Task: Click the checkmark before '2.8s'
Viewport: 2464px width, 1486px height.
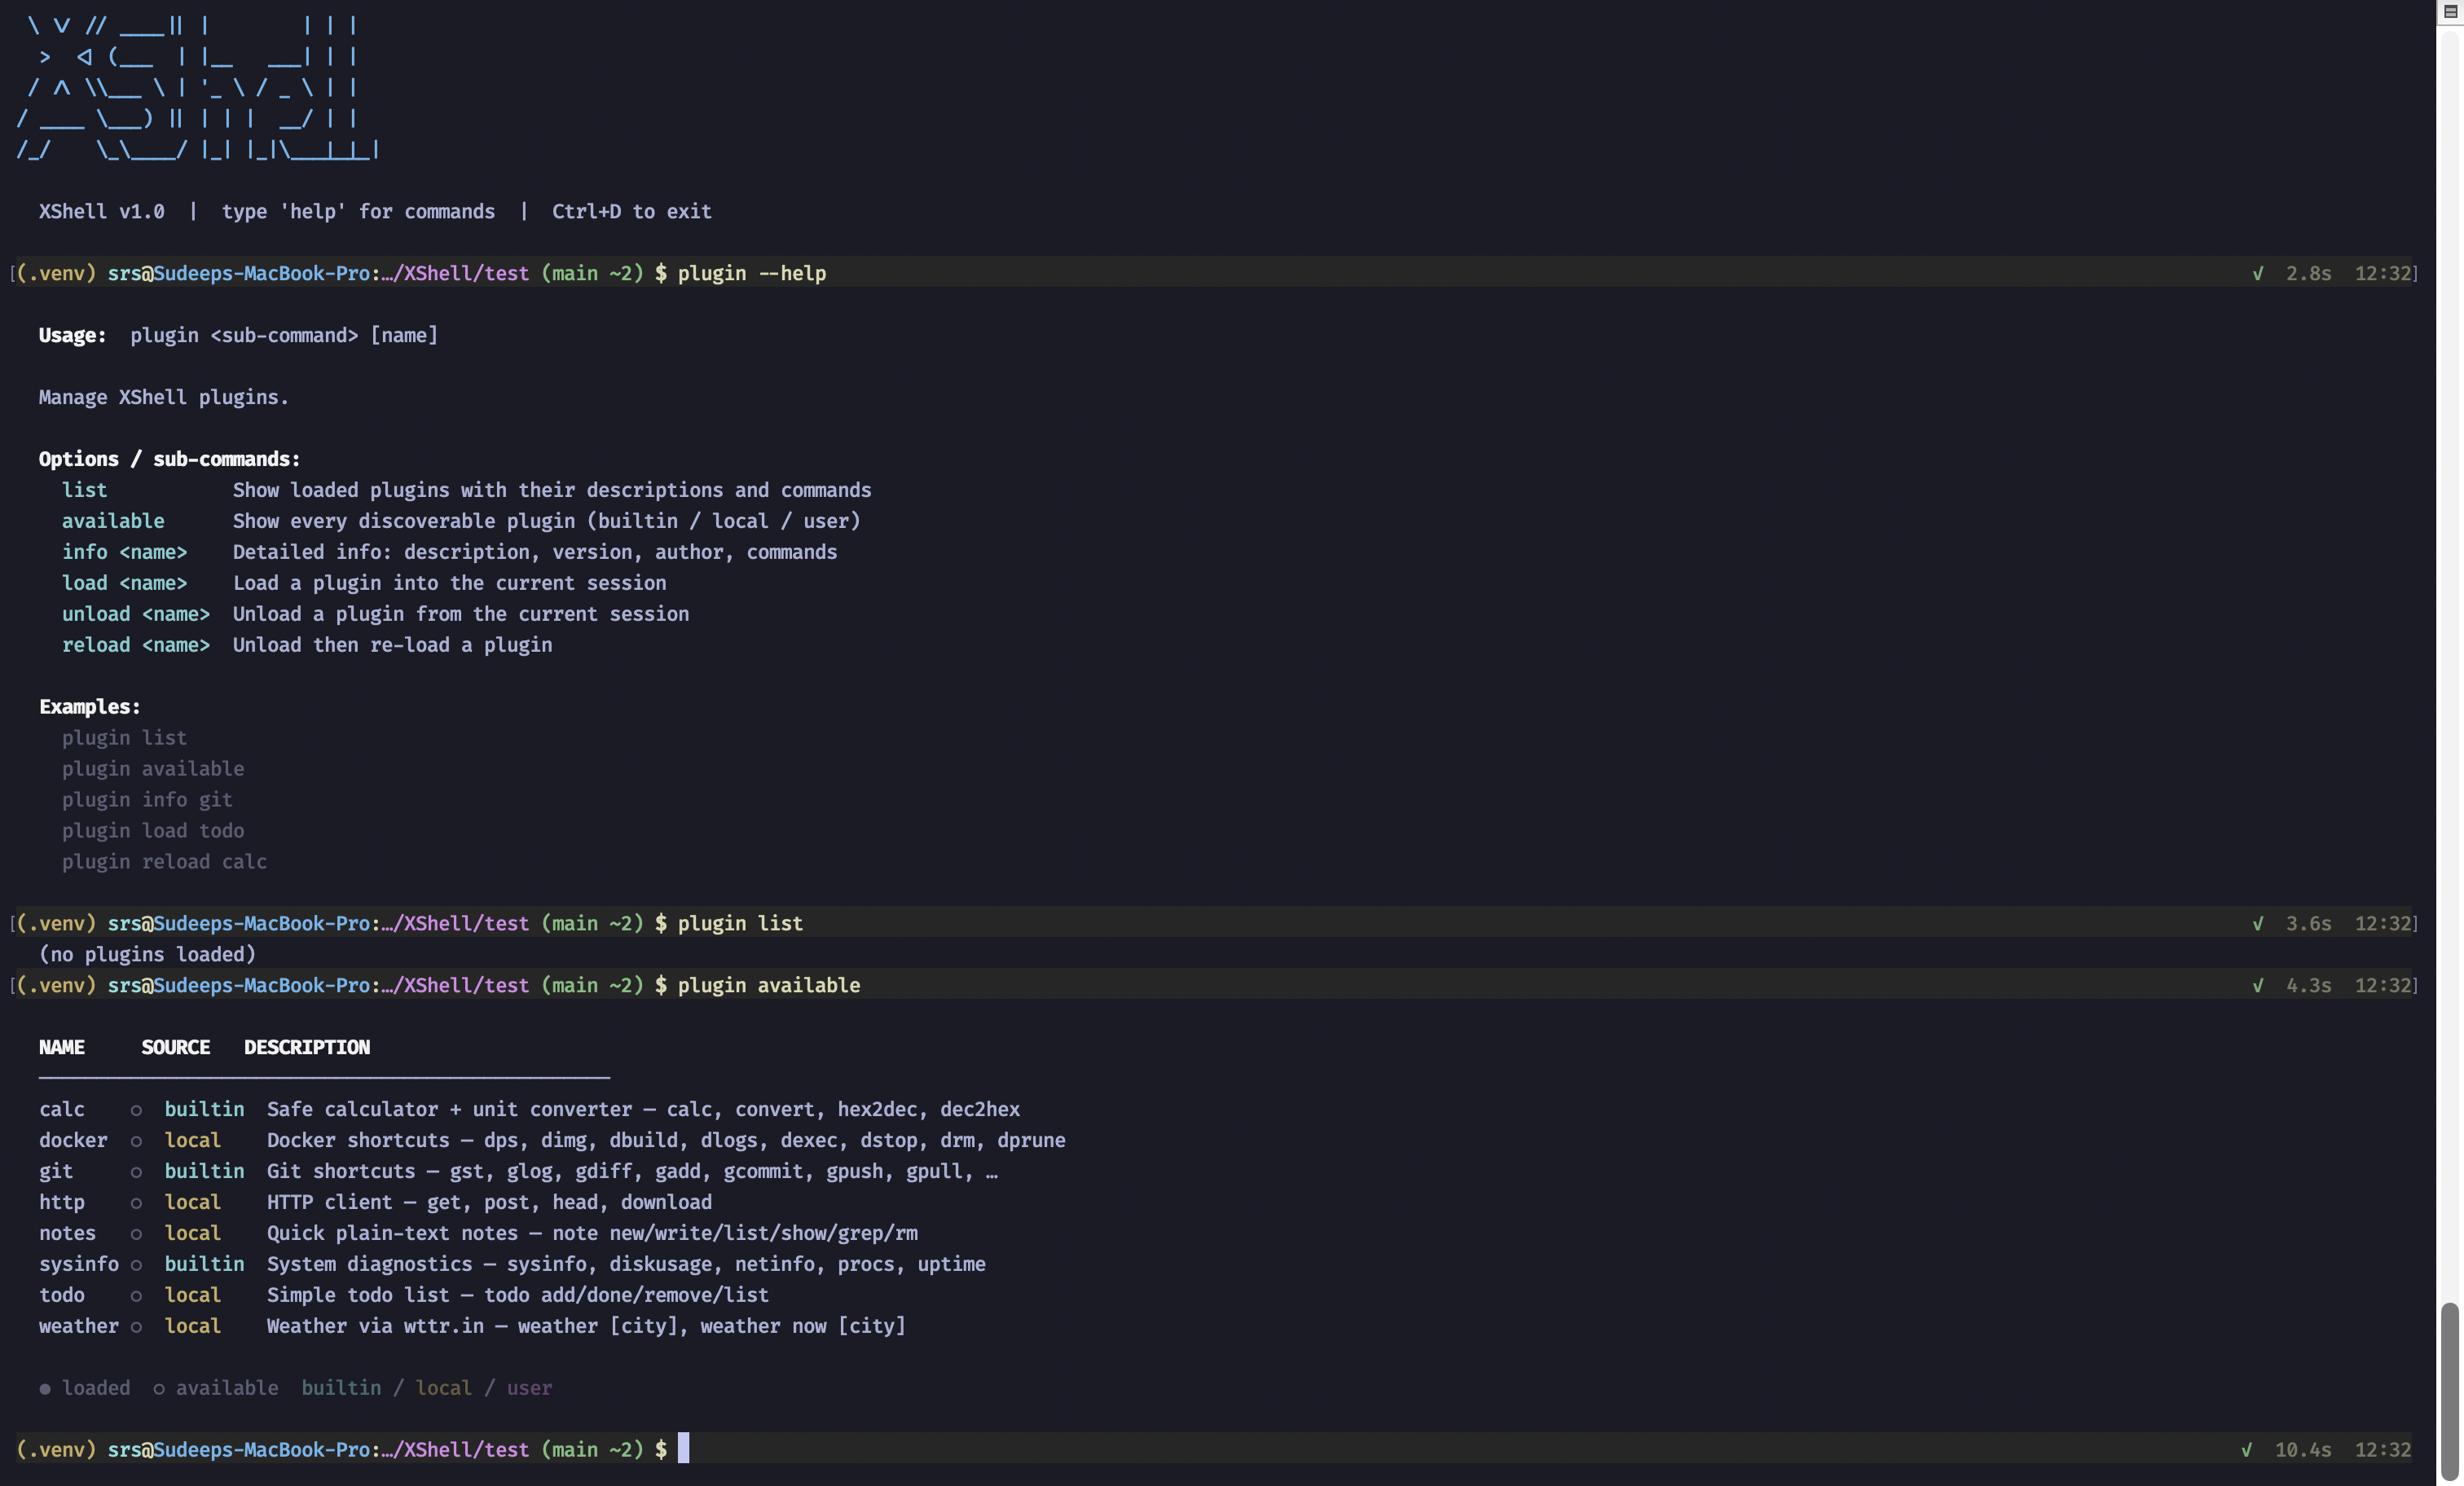Action: [x=2257, y=273]
